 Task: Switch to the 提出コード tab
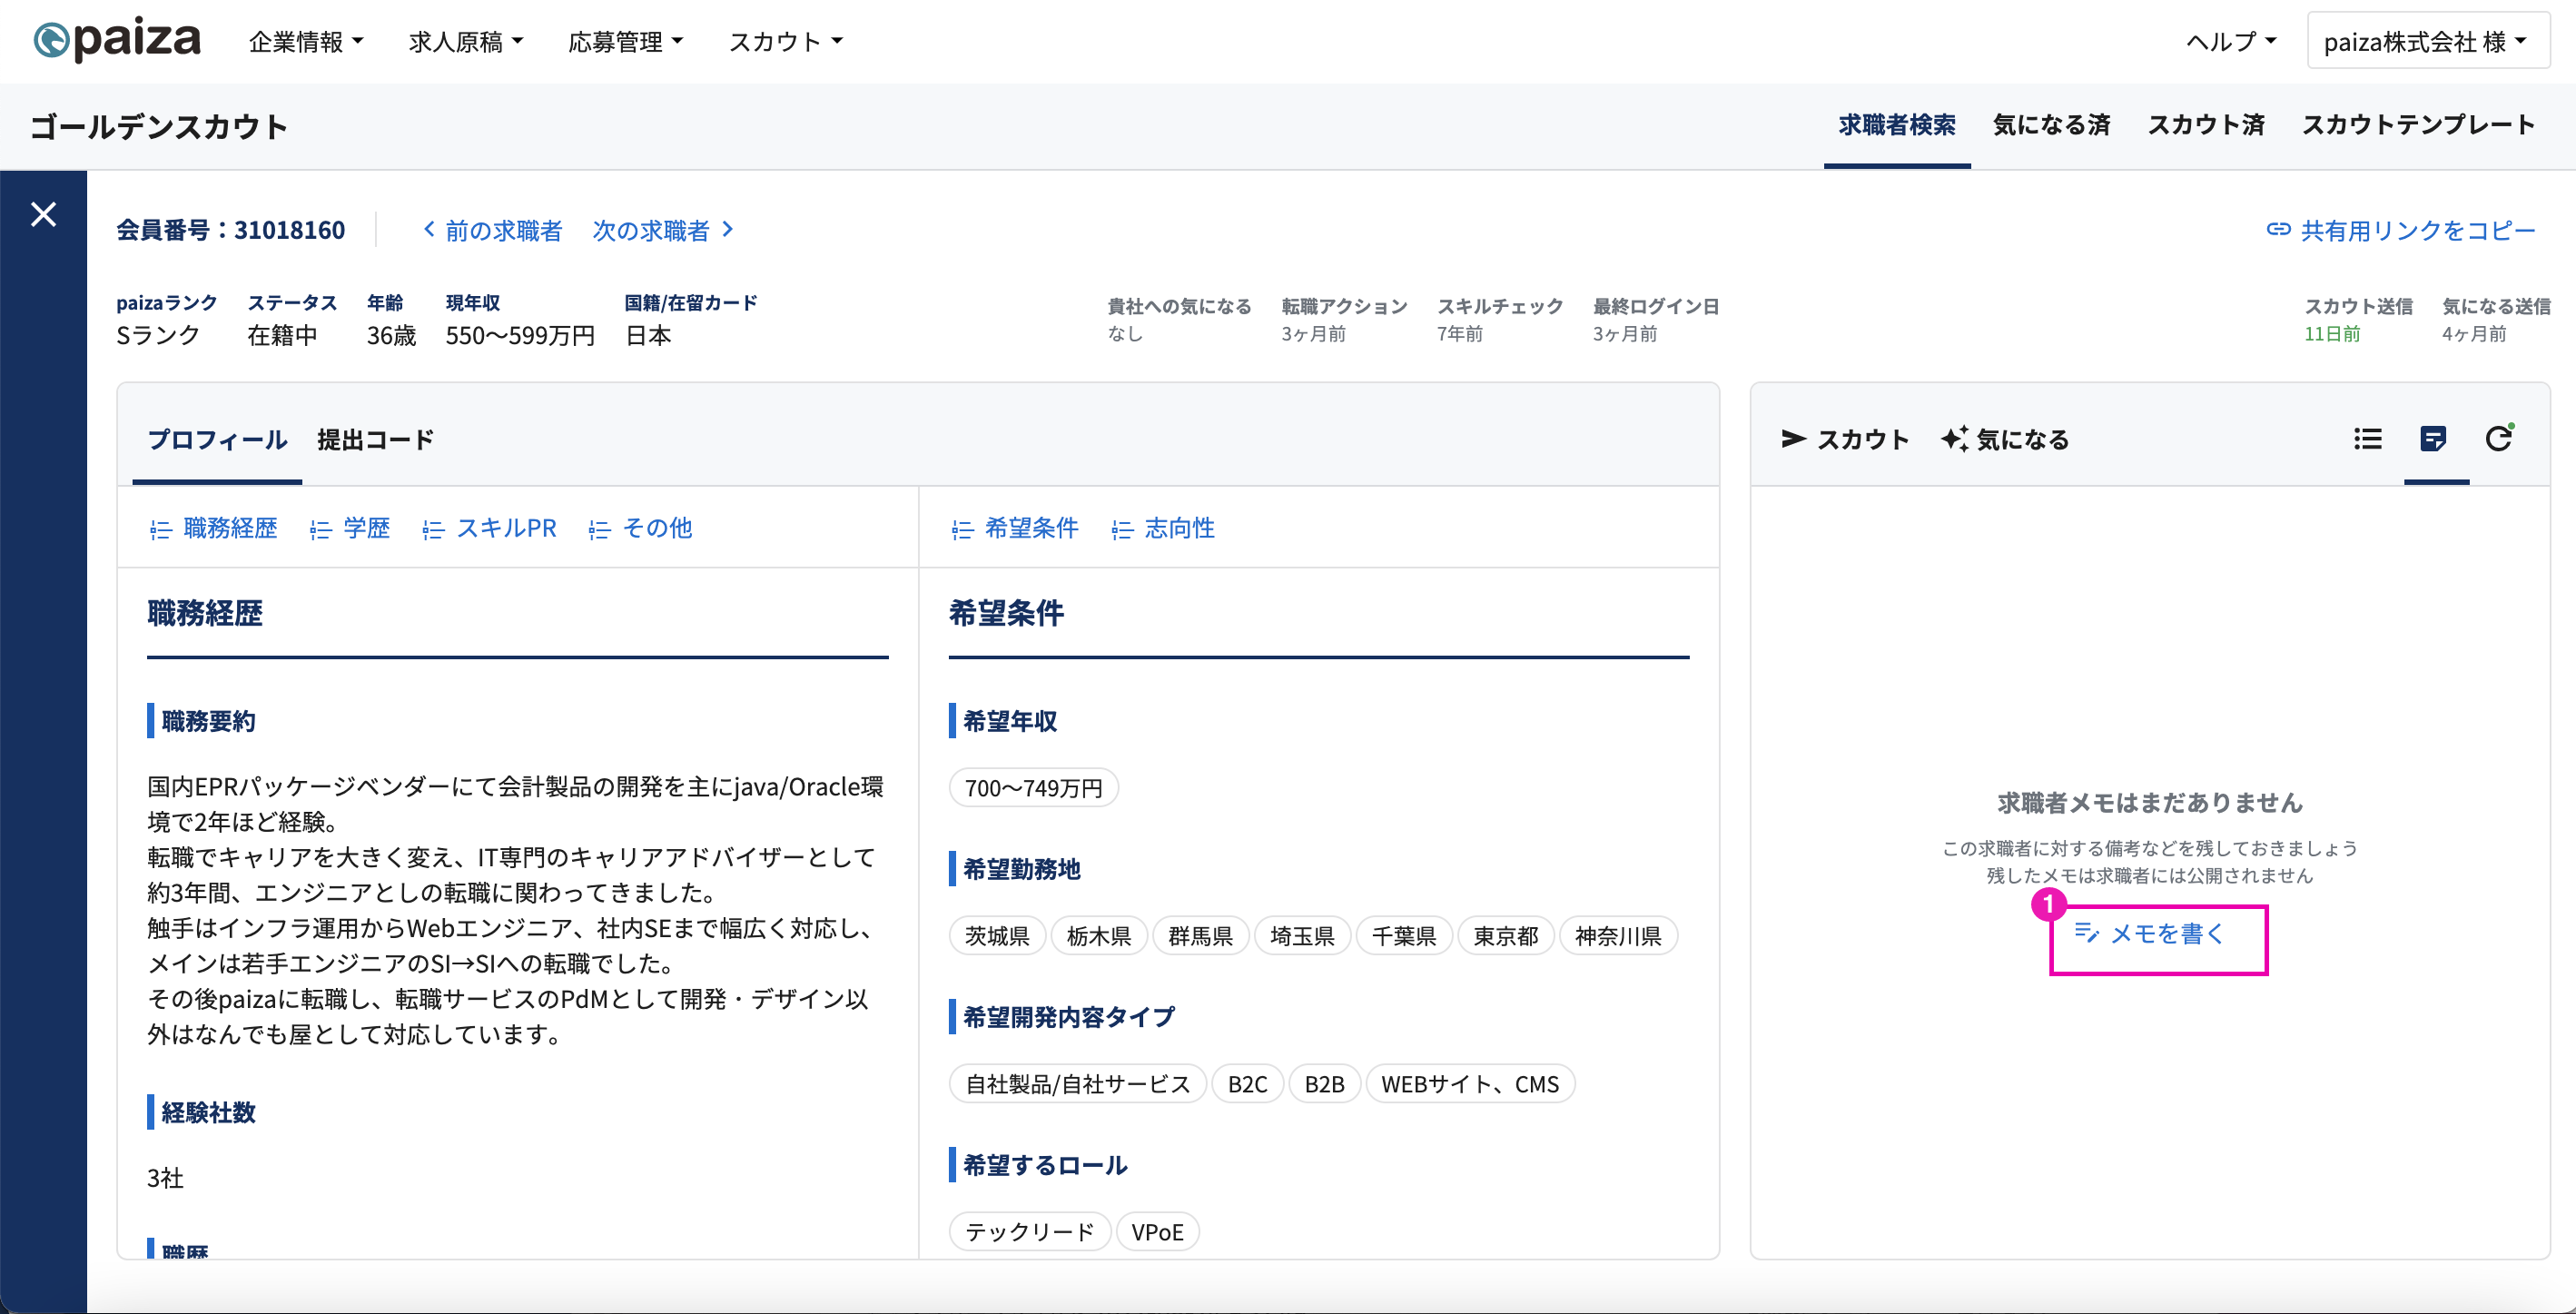point(376,439)
